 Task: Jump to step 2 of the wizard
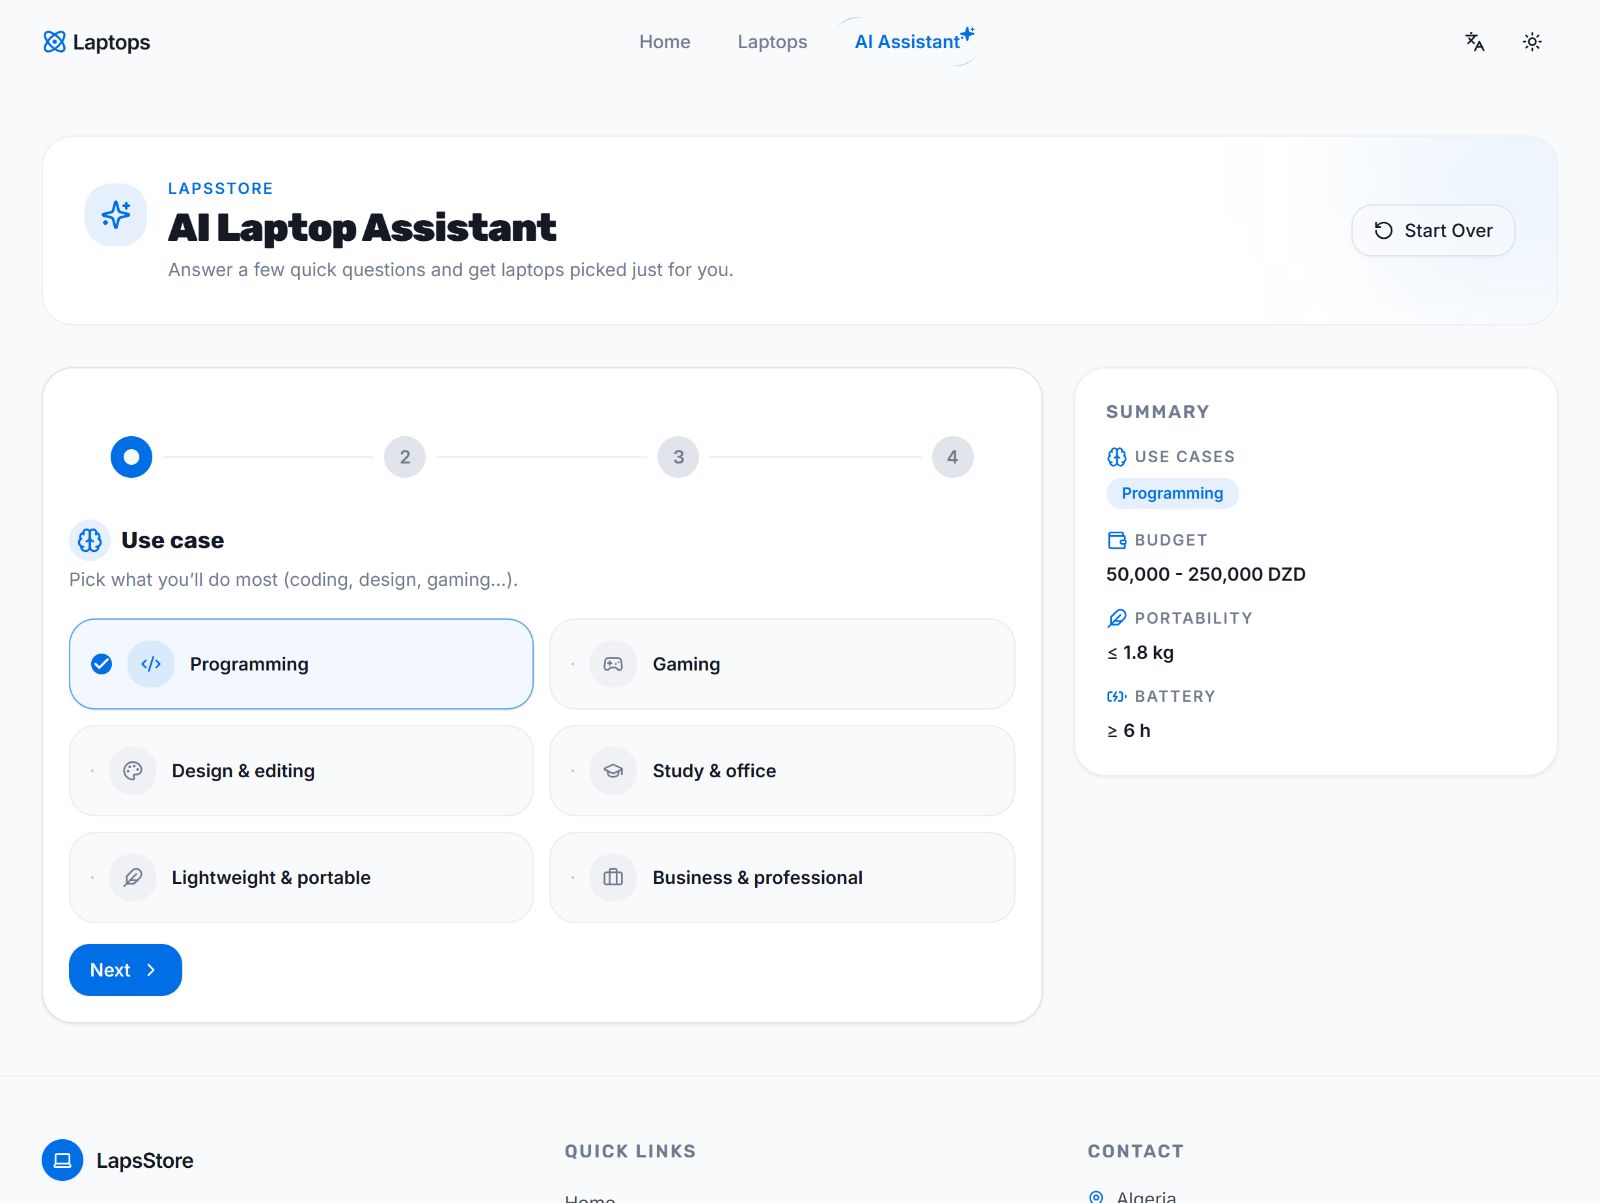point(405,457)
